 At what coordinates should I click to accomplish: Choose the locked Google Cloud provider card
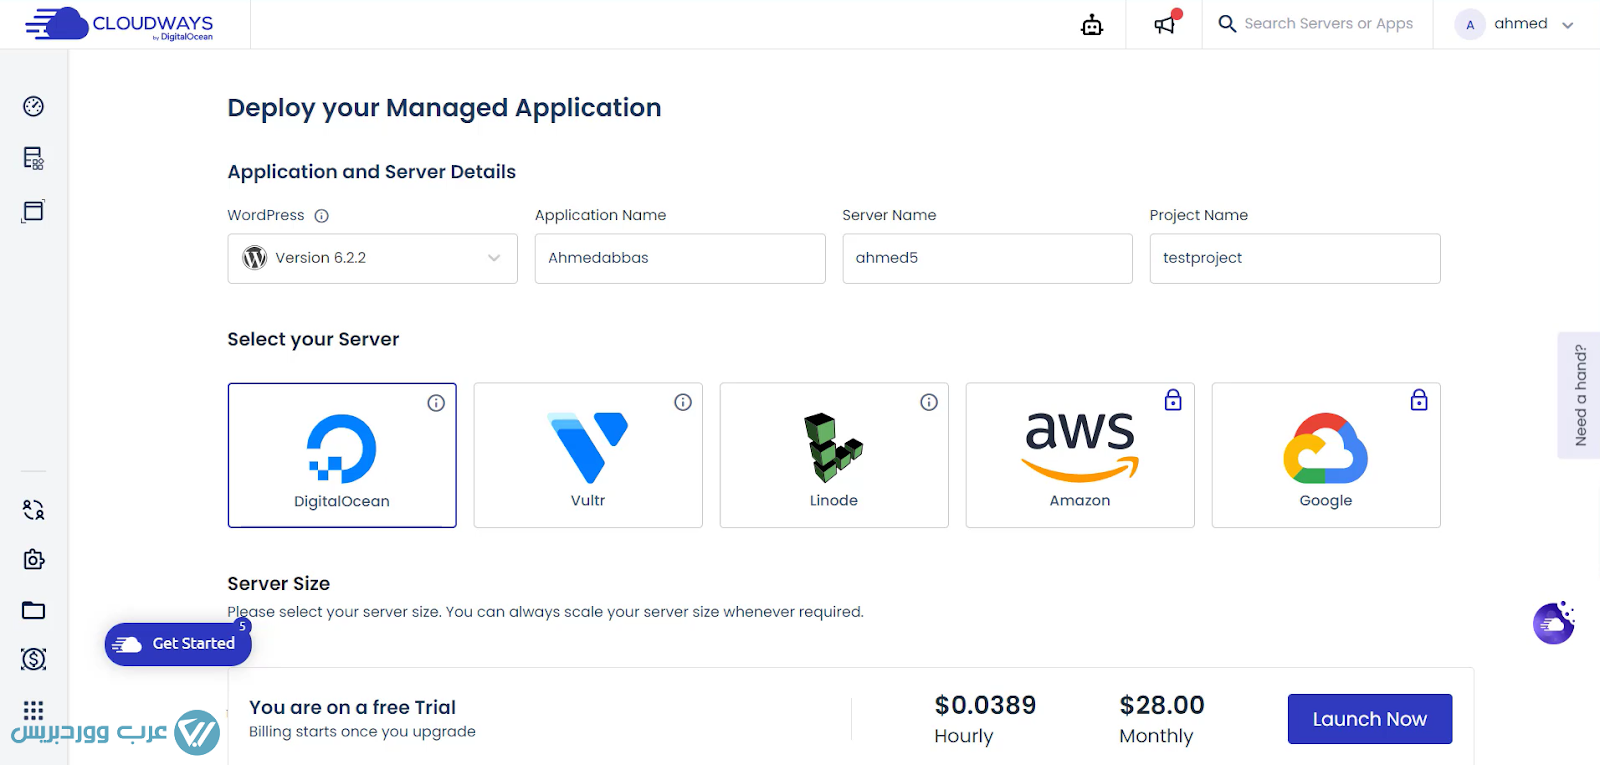1326,455
